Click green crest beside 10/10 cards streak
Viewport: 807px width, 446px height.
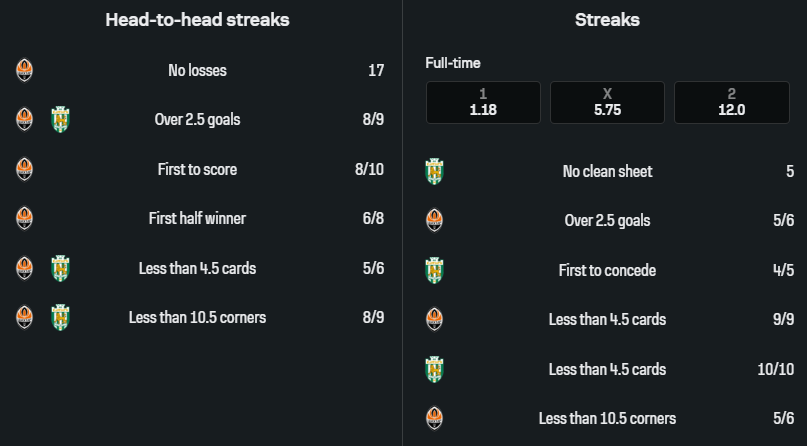(x=434, y=369)
